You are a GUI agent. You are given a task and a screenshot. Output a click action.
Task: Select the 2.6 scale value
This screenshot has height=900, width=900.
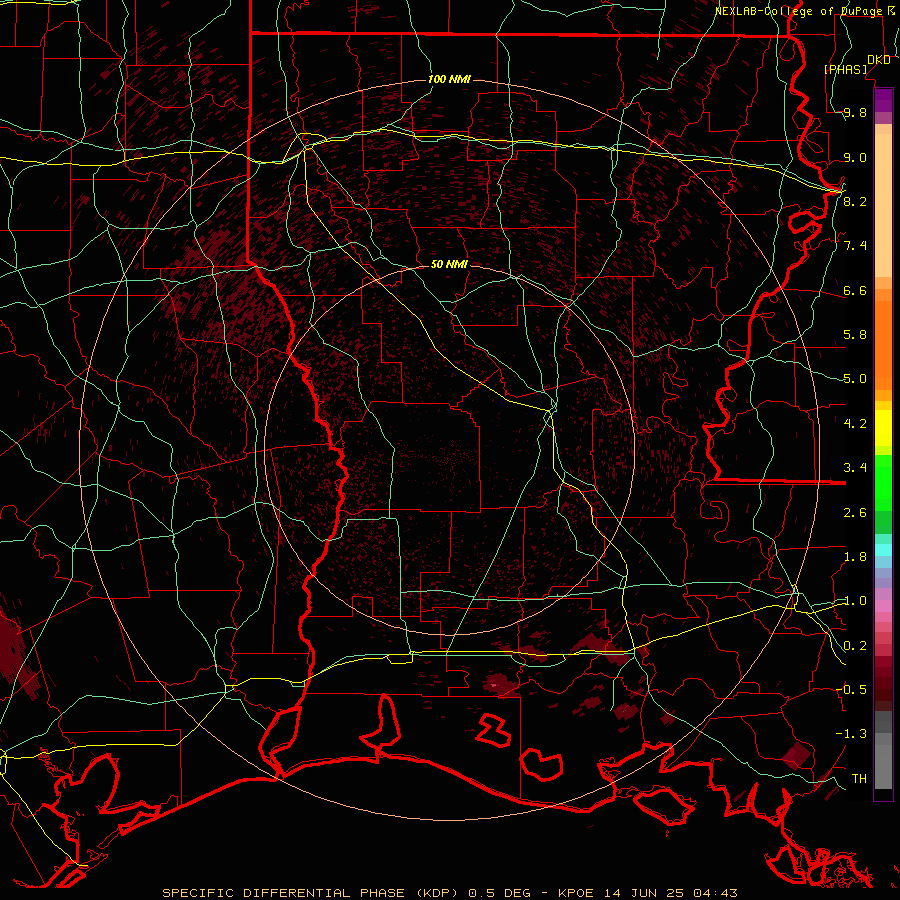click(x=855, y=513)
